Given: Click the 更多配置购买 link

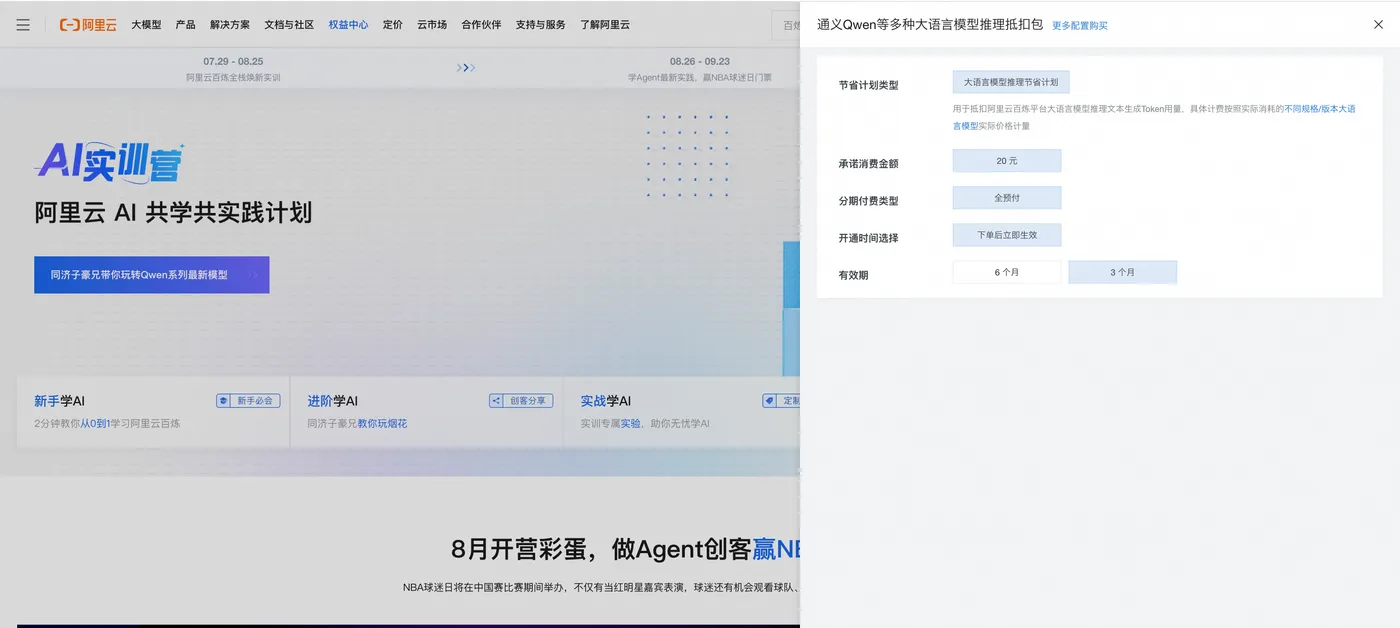Looking at the screenshot, I should point(1080,26).
